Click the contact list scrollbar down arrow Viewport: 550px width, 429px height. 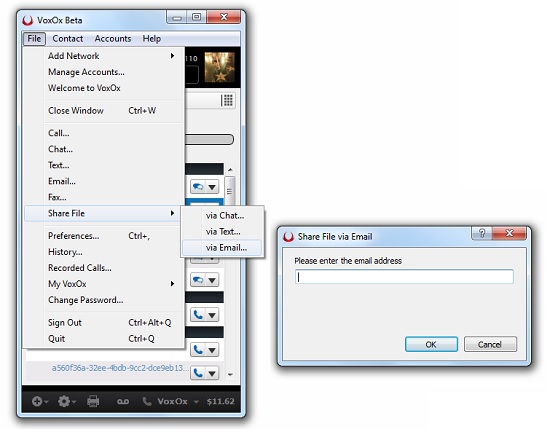tap(230, 374)
